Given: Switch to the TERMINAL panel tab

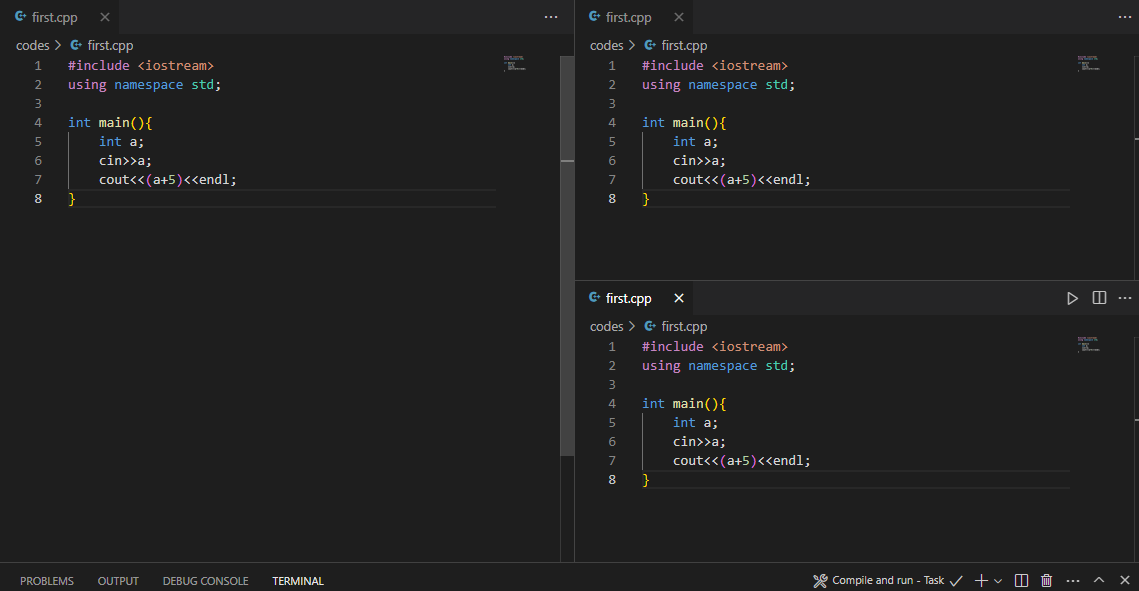Looking at the screenshot, I should (298, 581).
